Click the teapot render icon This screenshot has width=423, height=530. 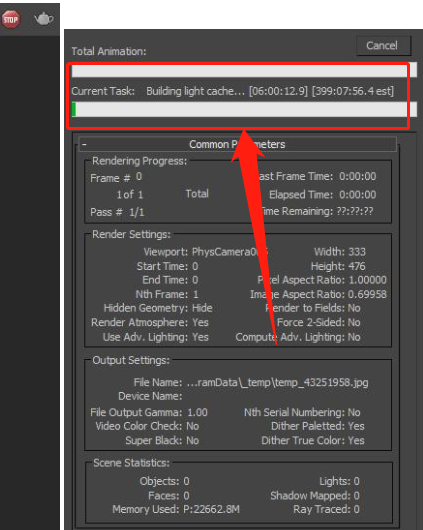pos(44,19)
